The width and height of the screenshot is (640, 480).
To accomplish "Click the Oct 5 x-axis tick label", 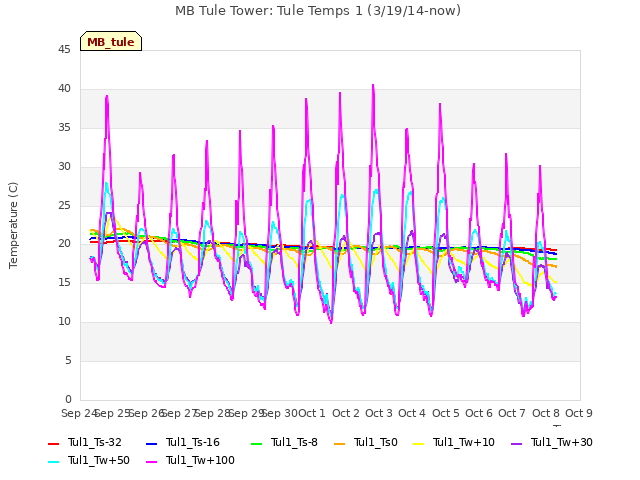I will click(446, 413).
